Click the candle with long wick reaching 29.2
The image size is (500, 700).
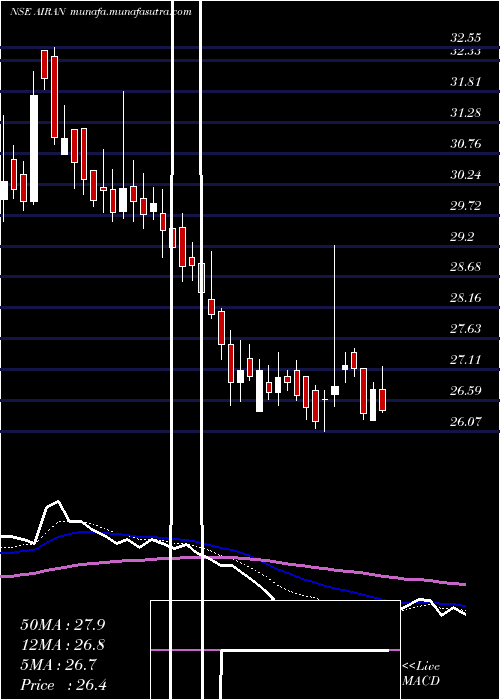point(334,391)
